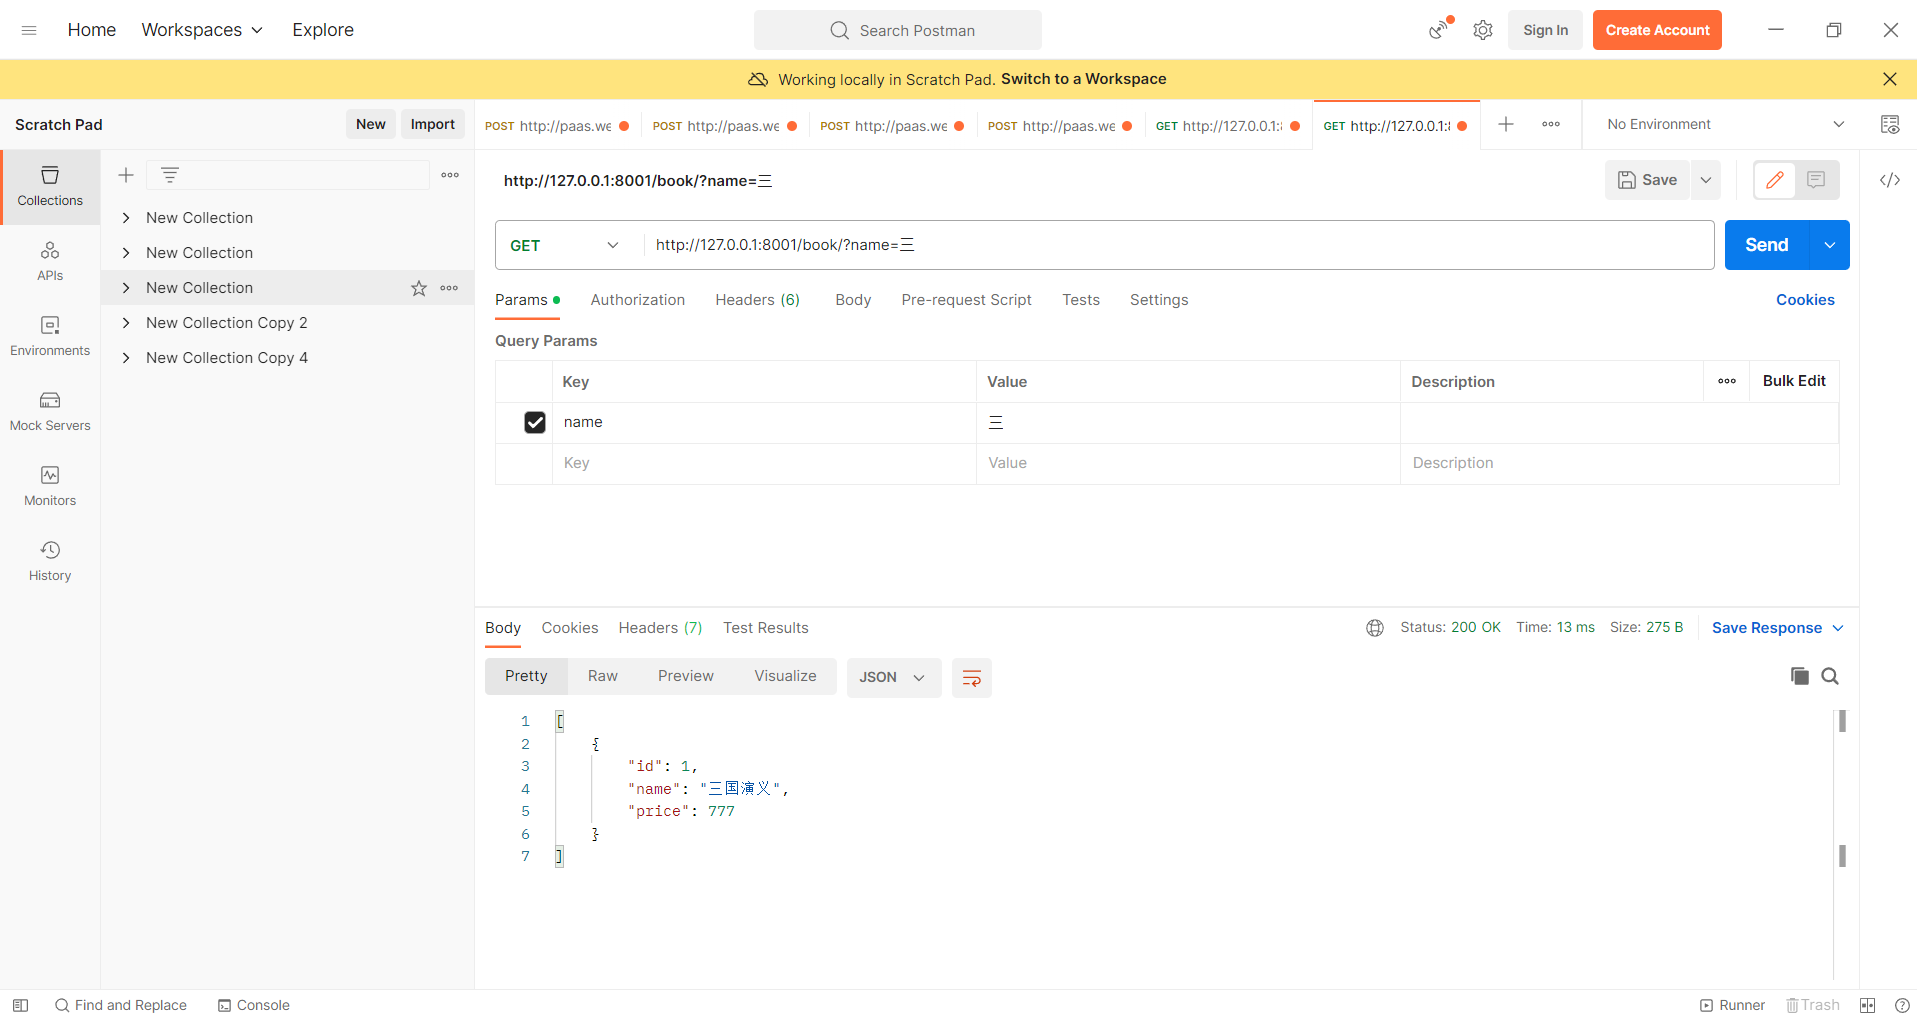Open the Workspaces dropdown
1917x1019 pixels.
tap(202, 30)
